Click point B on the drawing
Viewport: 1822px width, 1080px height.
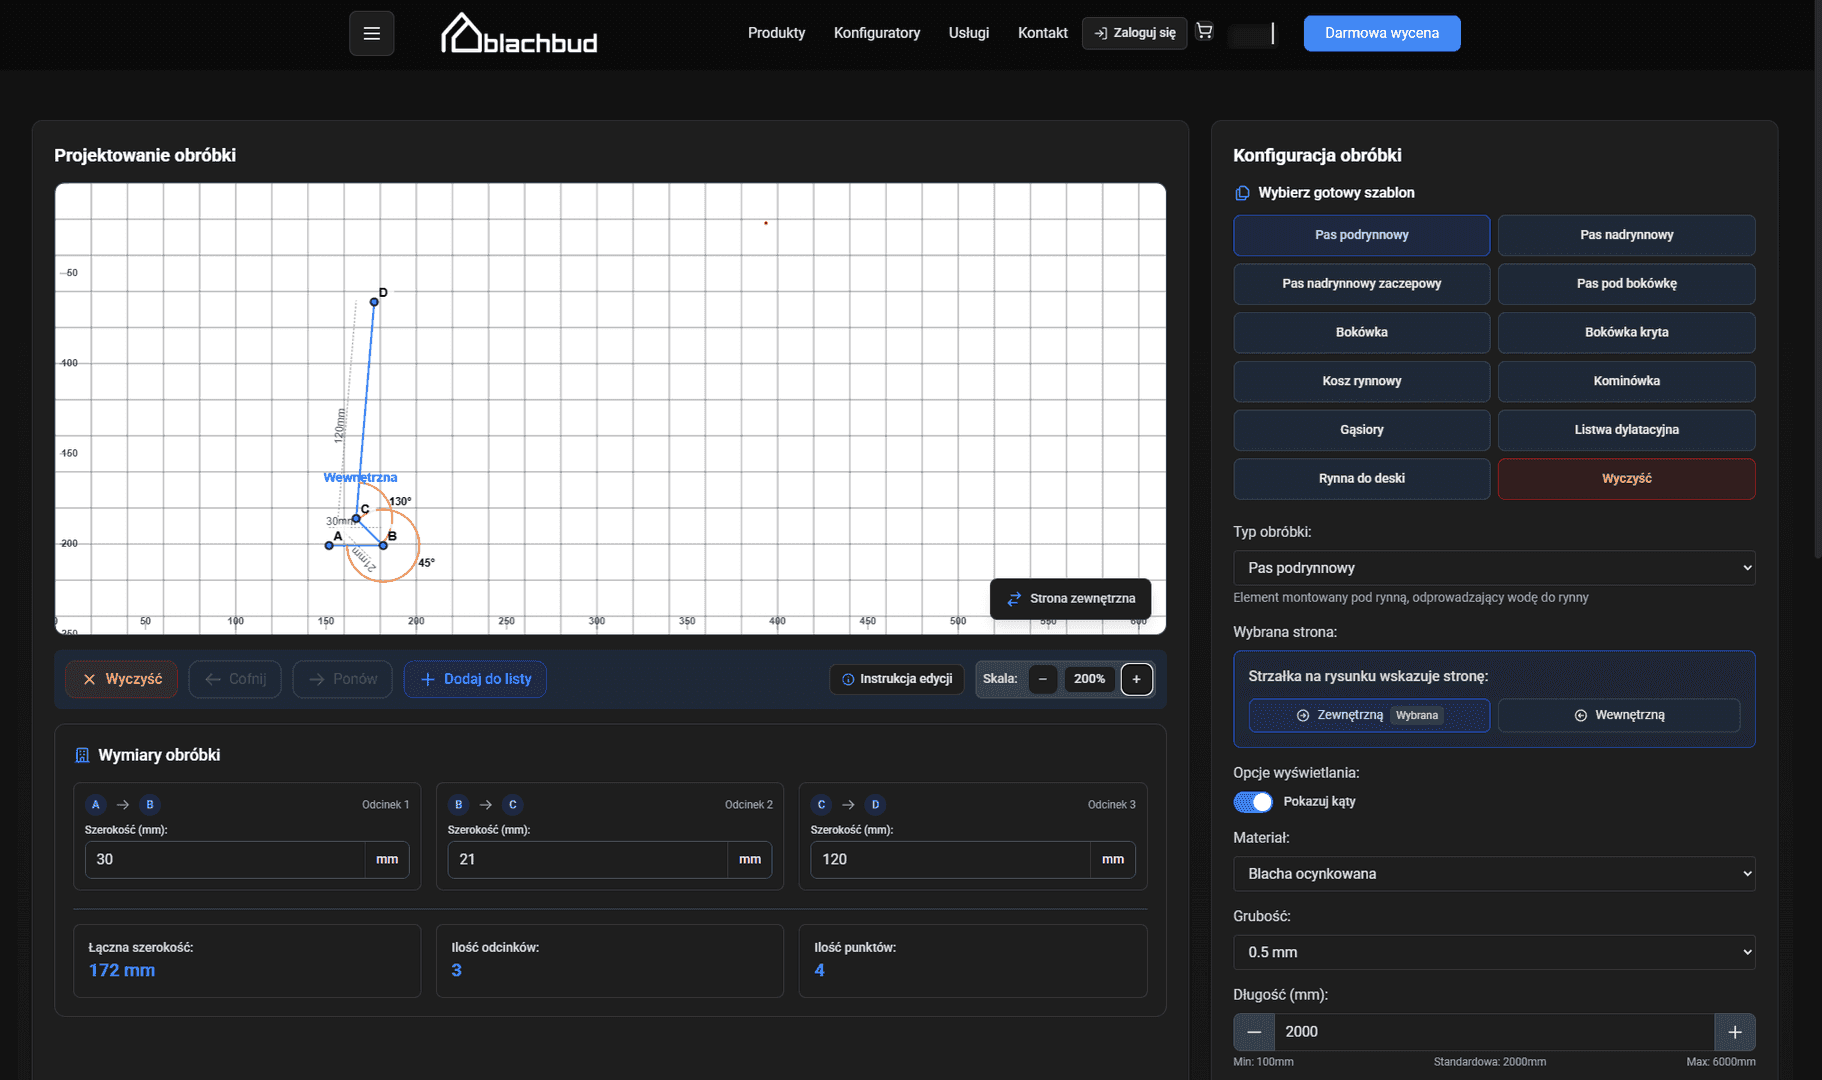point(383,545)
